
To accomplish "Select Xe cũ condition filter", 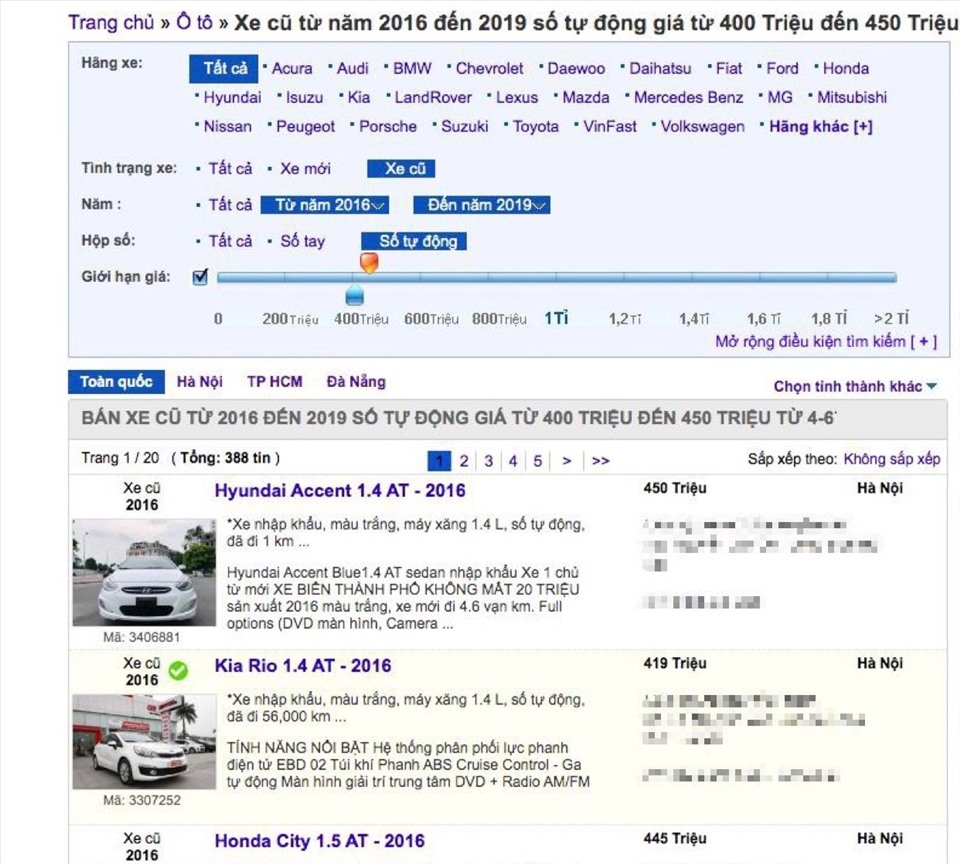I will click(x=401, y=168).
